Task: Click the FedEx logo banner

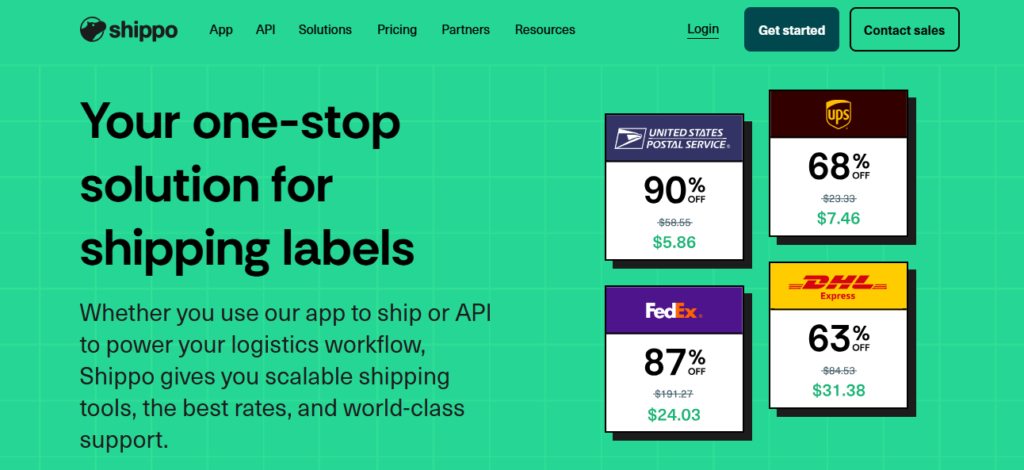Action: click(674, 311)
